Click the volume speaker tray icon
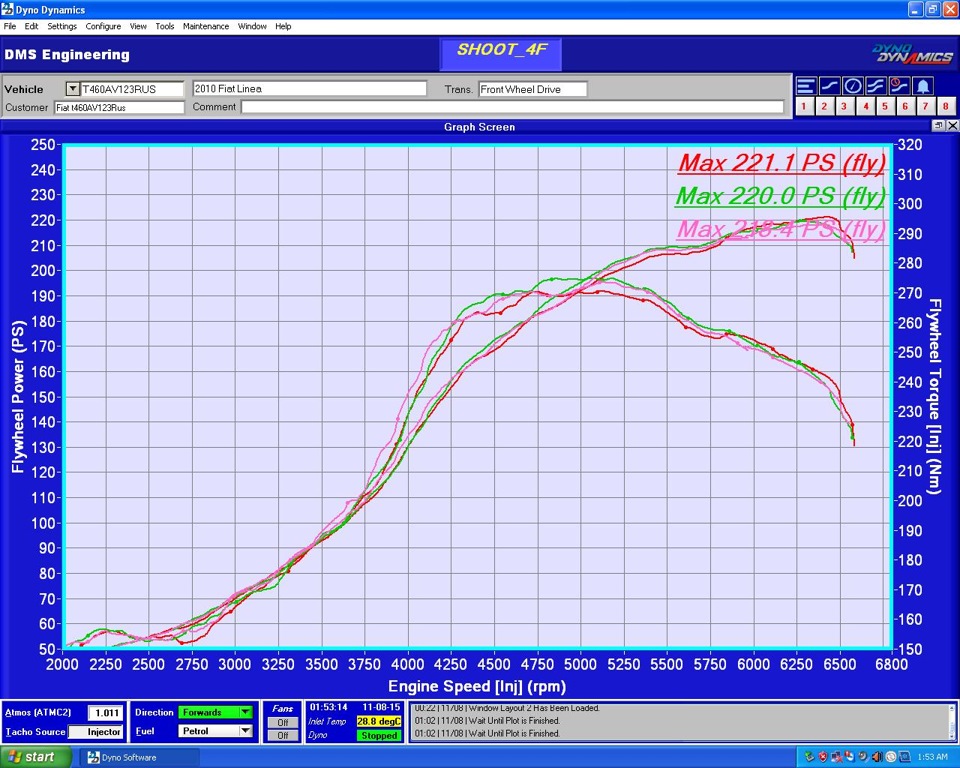960x768 pixels. (876, 757)
